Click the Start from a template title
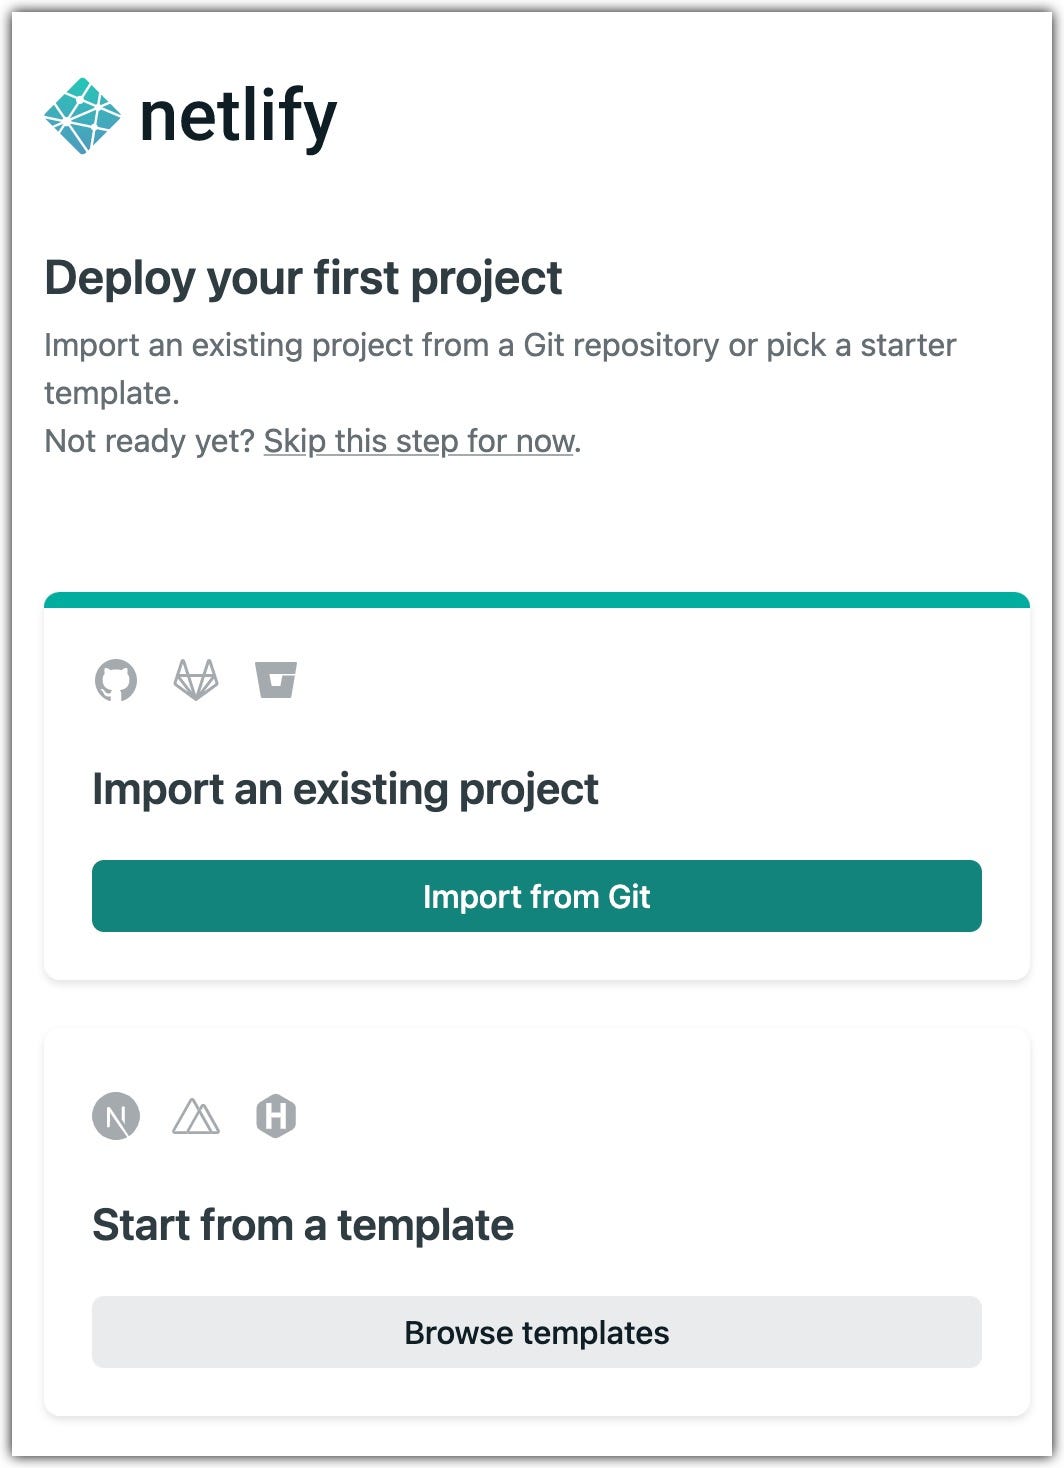 coord(302,1224)
